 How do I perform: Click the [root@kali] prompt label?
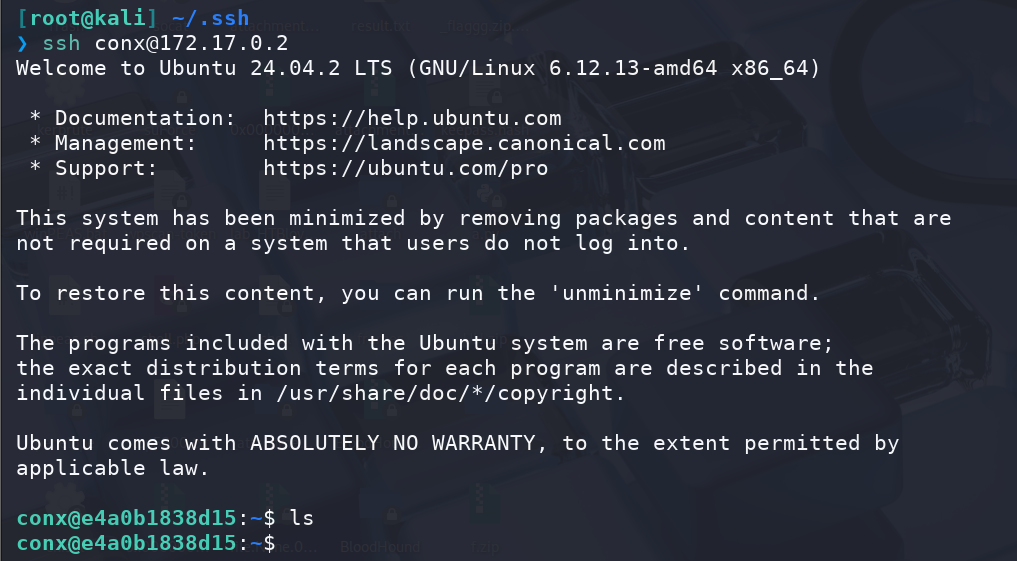click(87, 18)
